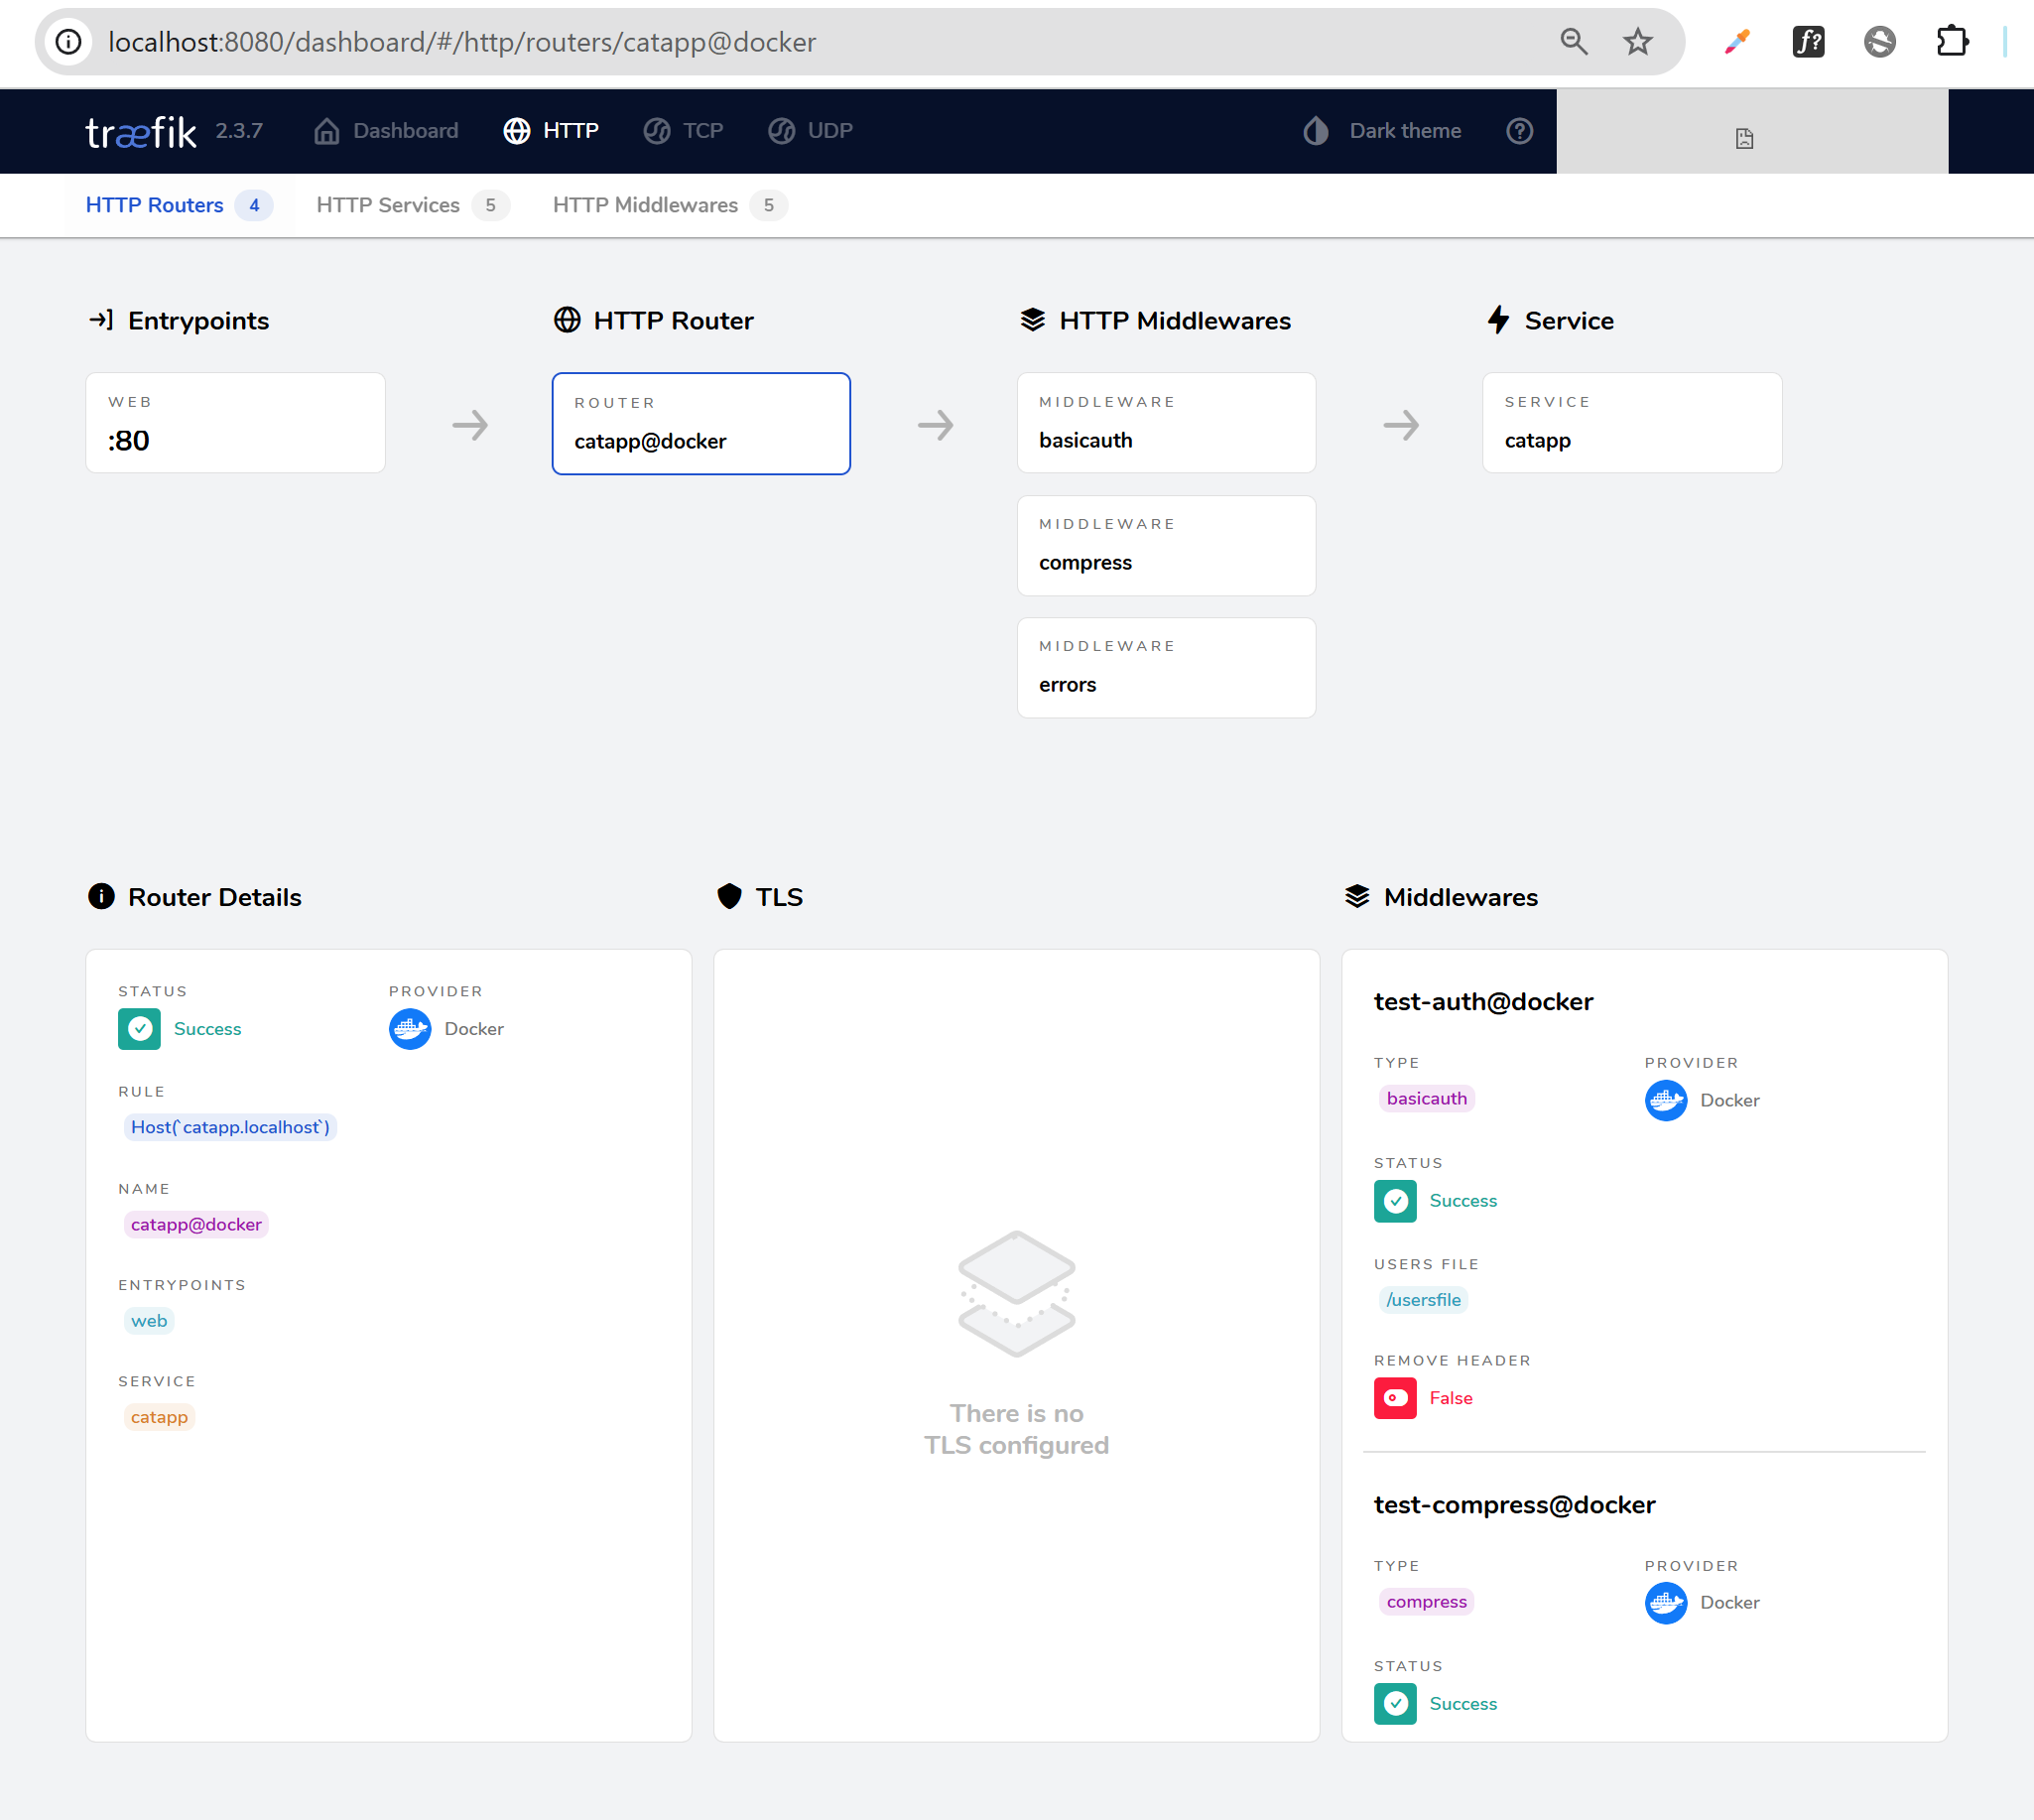Click the Router Details info icon

101,896
